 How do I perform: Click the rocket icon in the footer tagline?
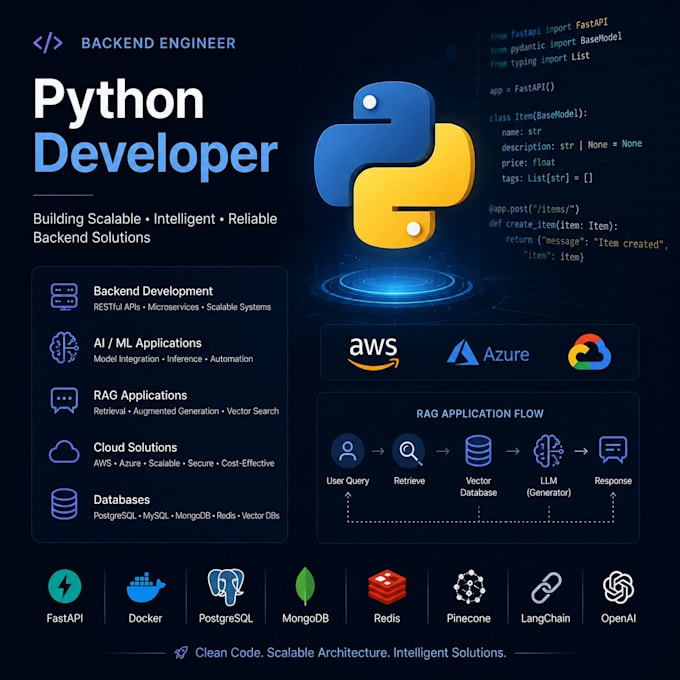[181, 653]
